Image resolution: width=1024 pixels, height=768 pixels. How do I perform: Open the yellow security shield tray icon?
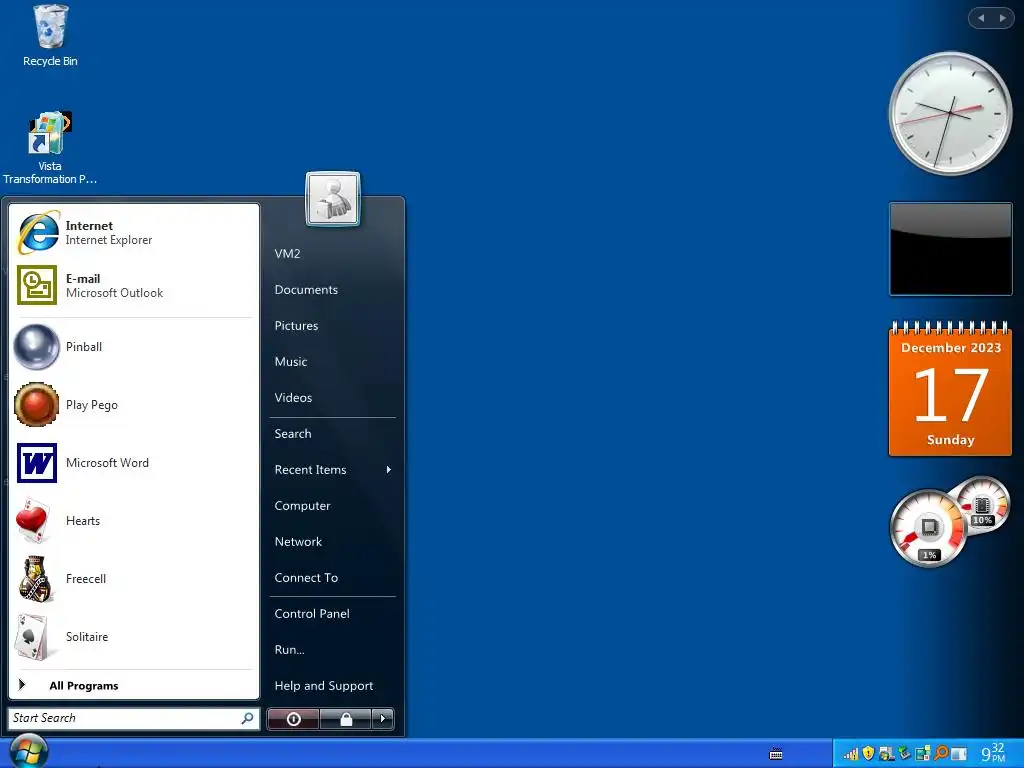868,754
